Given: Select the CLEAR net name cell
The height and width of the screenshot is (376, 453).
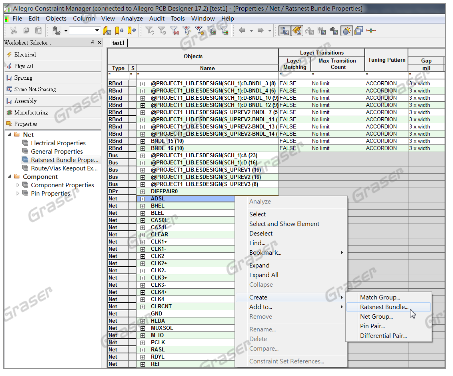Looking at the screenshot, I should click(159, 234).
